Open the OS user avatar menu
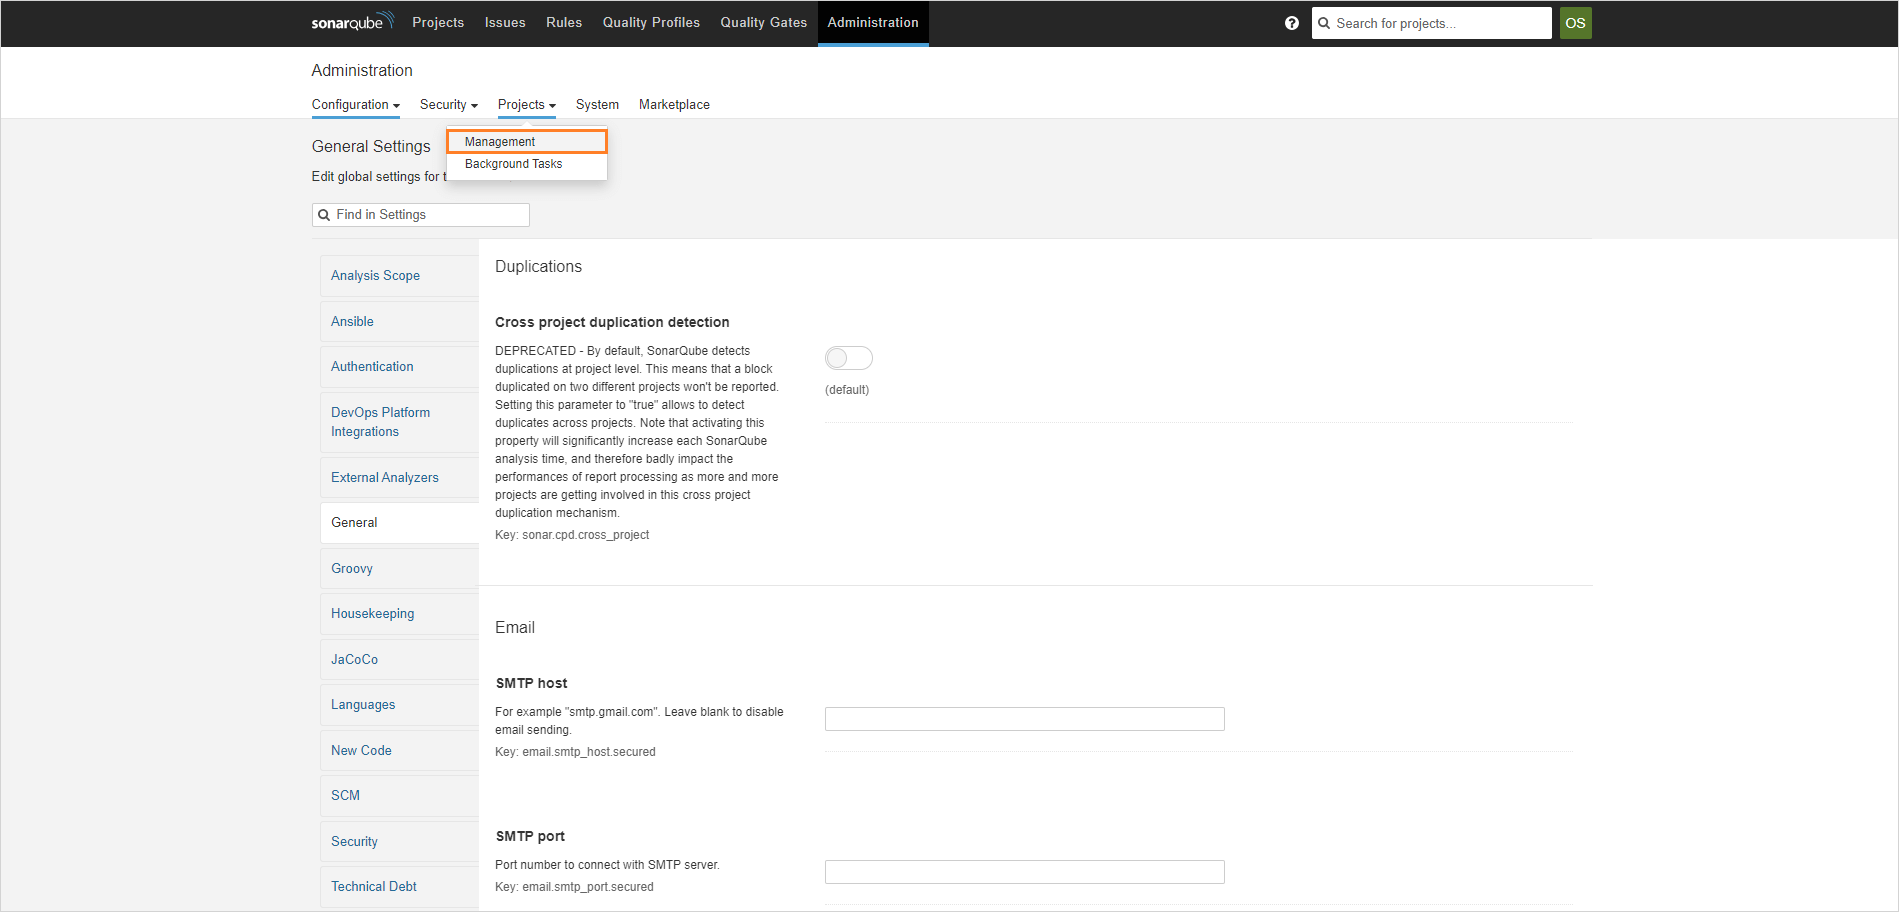The width and height of the screenshot is (1899, 912). tap(1575, 22)
